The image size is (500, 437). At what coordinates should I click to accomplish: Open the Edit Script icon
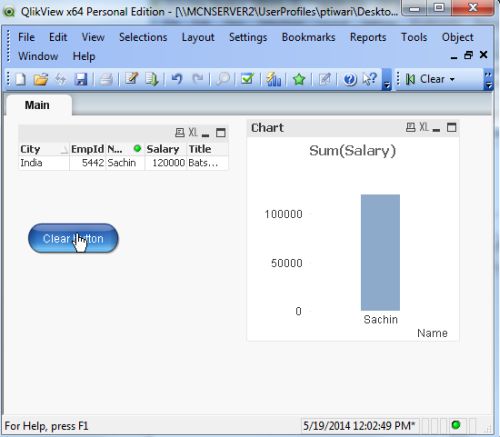coord(131,79)
